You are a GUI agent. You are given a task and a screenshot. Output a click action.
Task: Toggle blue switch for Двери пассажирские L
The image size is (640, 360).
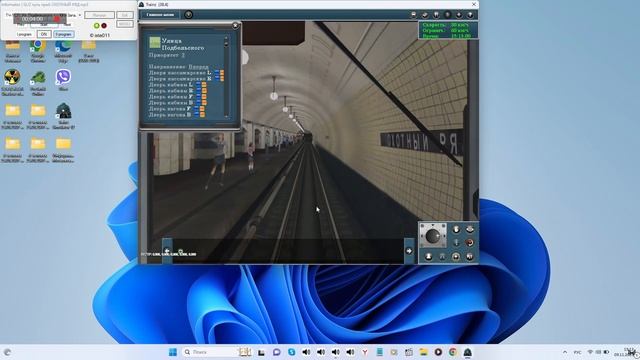point(217,73)
